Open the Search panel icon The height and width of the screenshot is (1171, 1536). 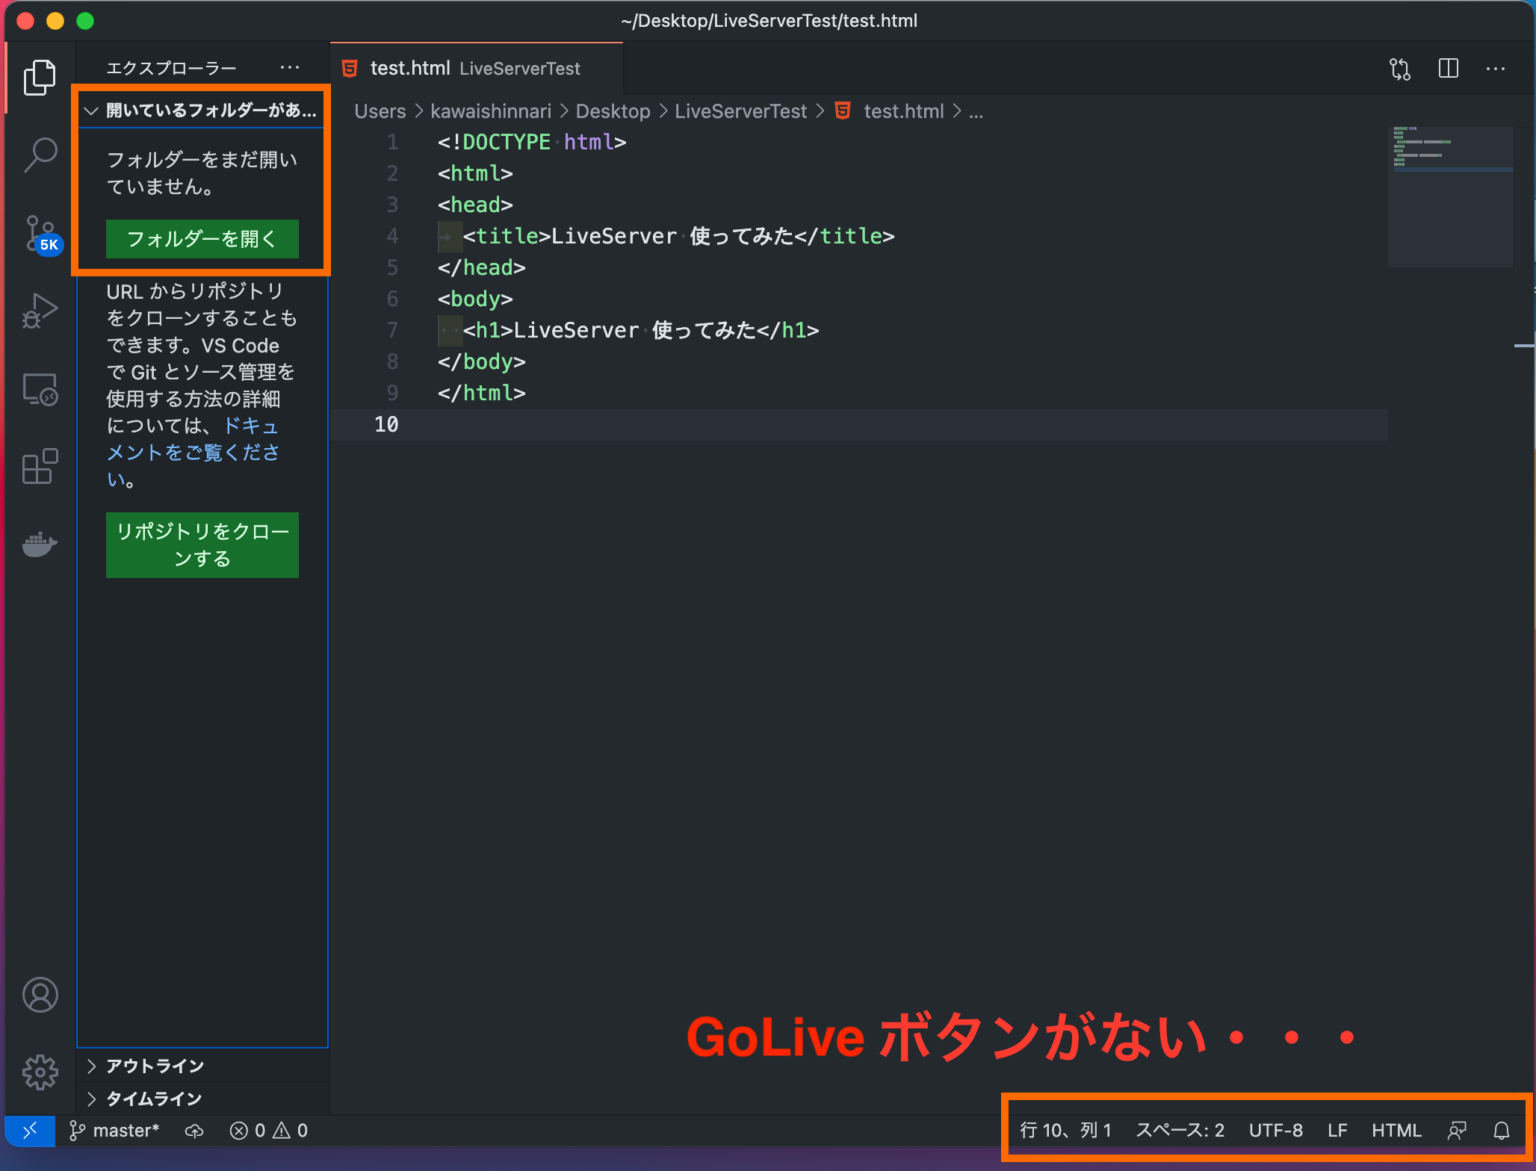40,155
